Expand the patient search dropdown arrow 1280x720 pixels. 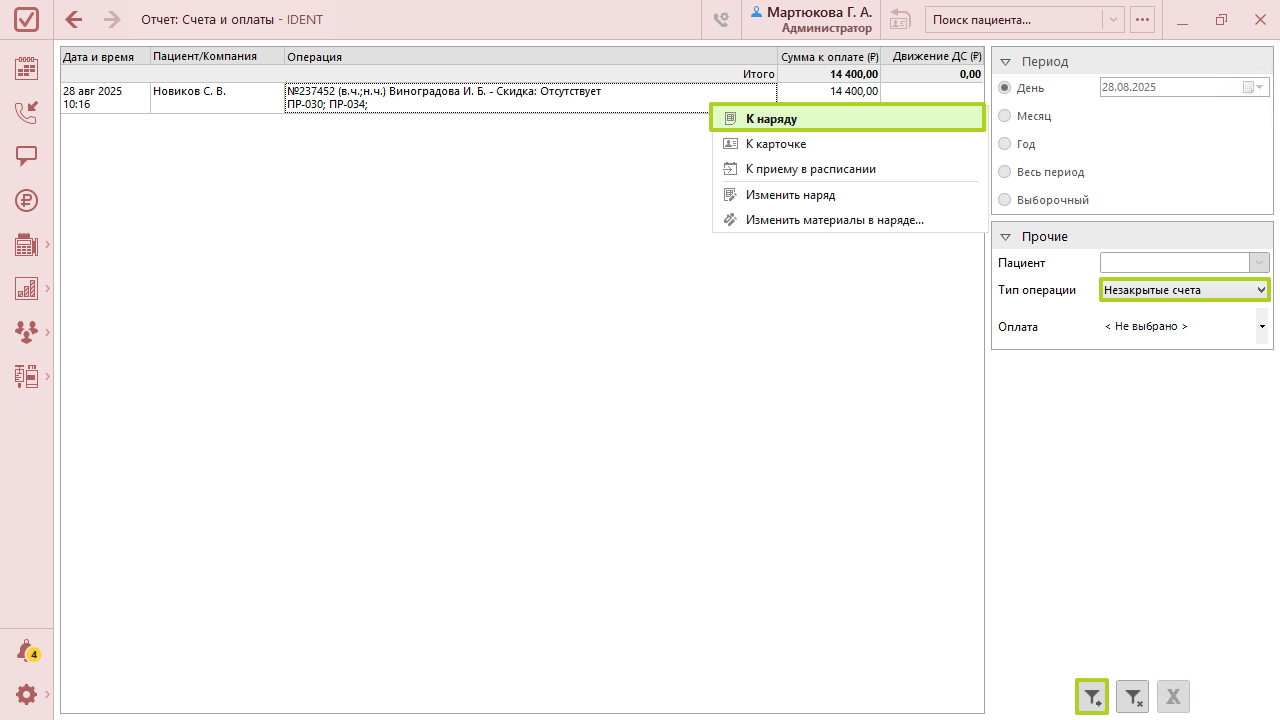(1113, 20)
